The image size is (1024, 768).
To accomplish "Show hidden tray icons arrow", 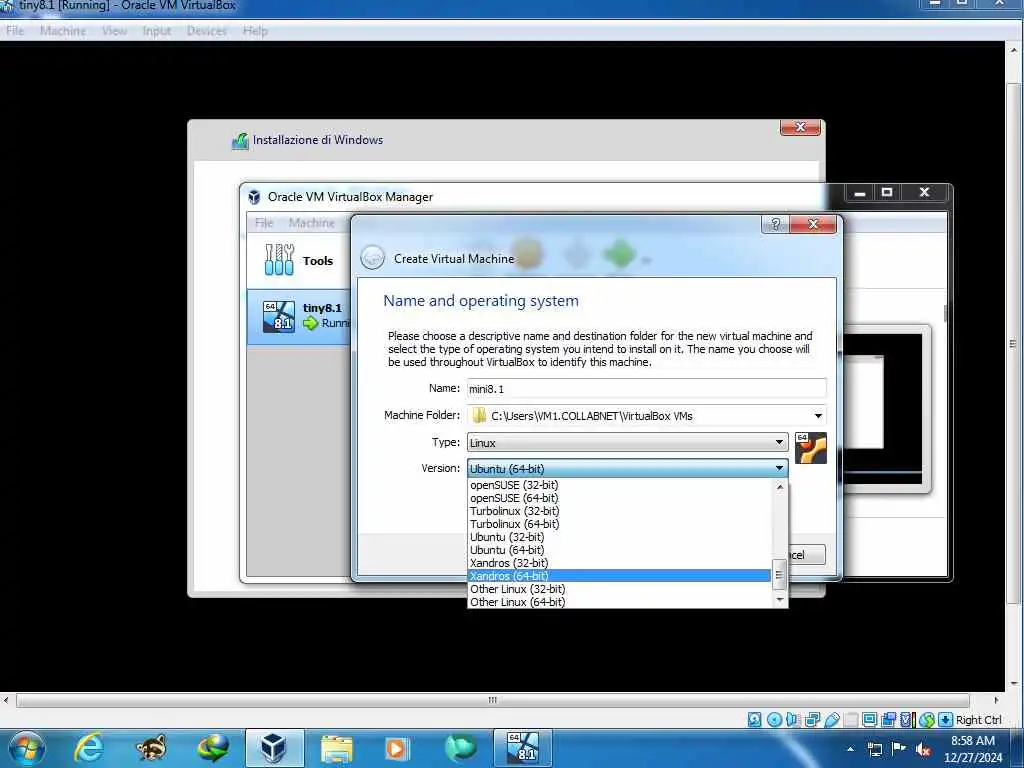I will 850,750.
